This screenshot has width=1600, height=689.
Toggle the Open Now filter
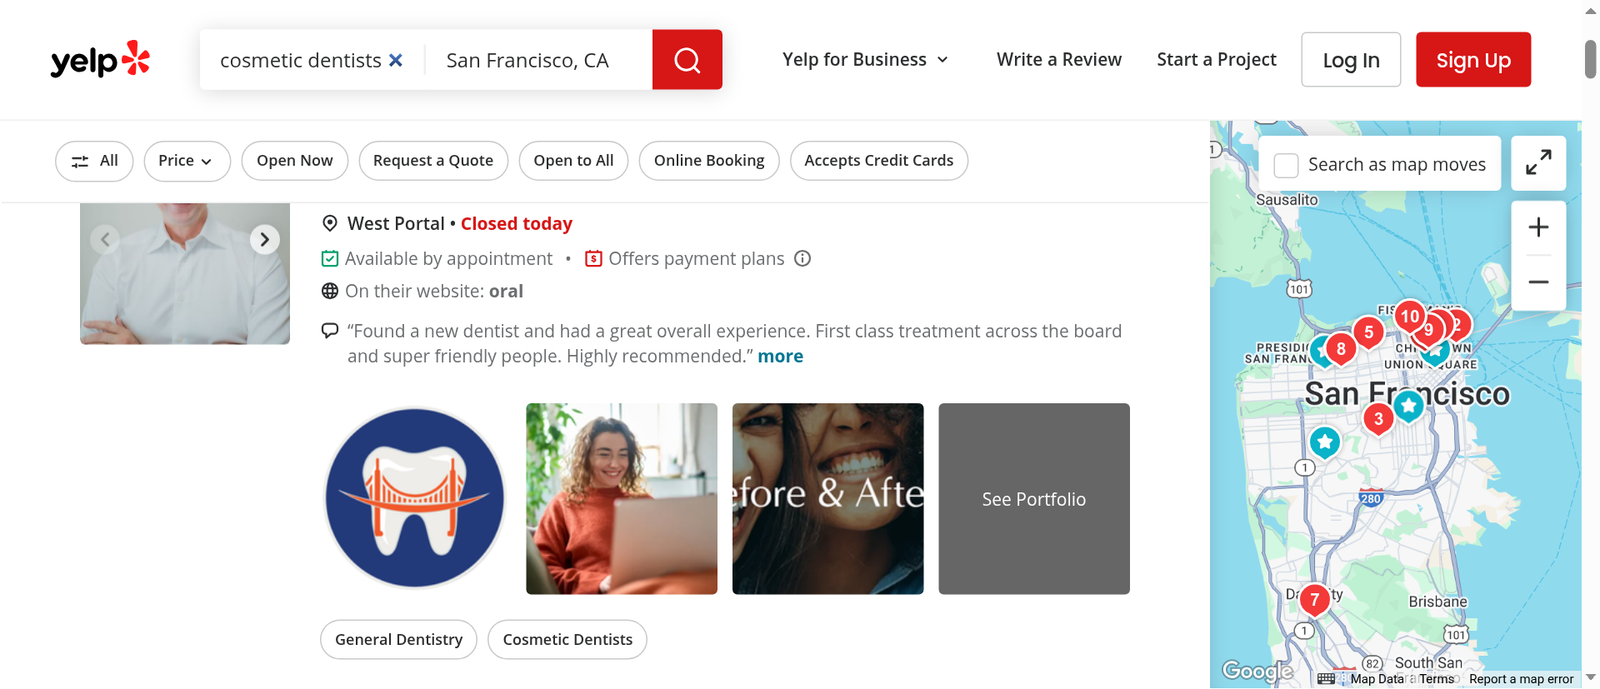click(295, 161)
